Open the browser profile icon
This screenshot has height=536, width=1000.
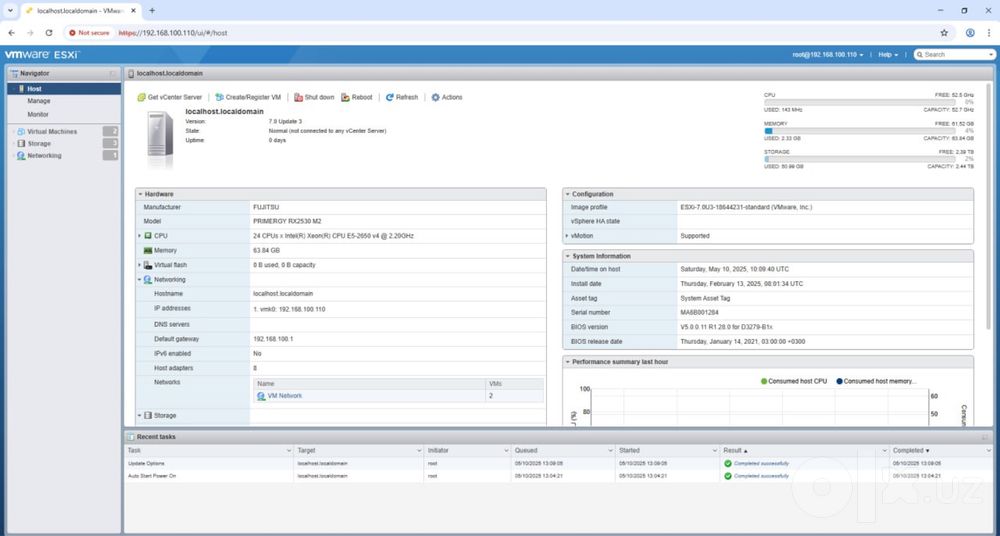(970, 33)
